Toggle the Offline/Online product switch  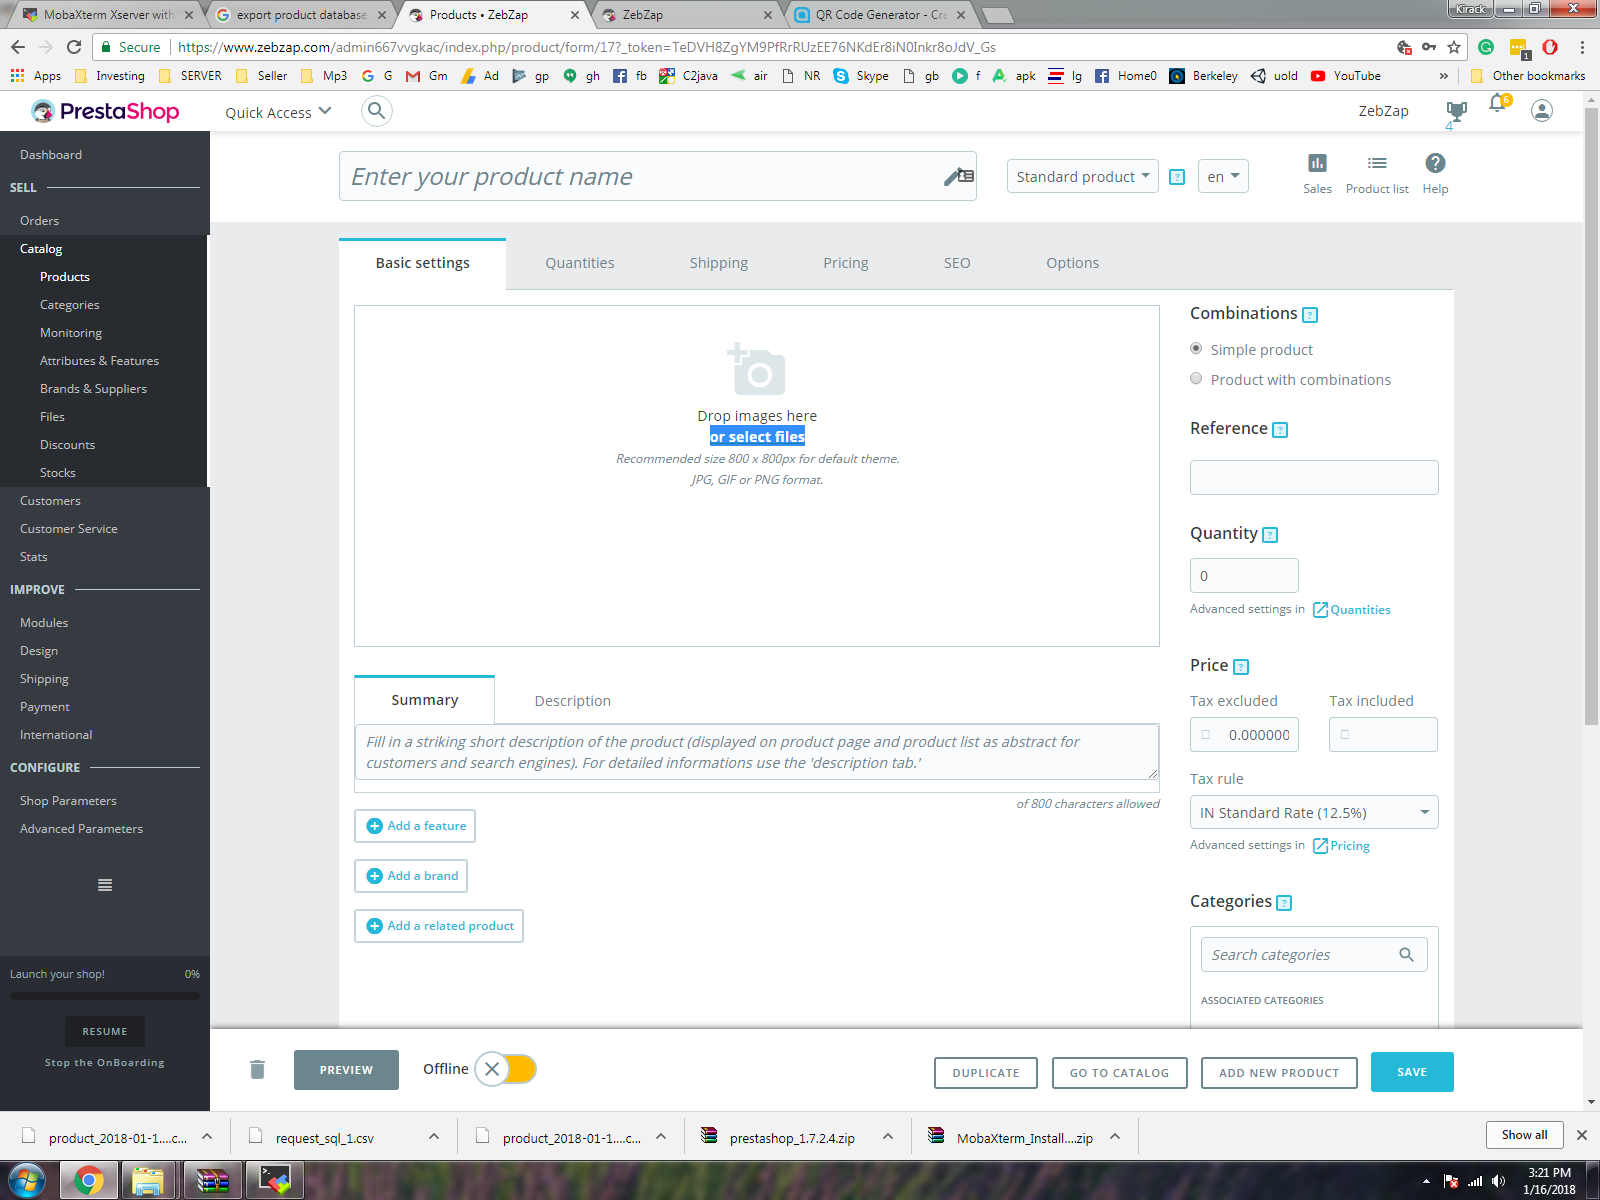pyautogui.click(x=506, y=1069)
